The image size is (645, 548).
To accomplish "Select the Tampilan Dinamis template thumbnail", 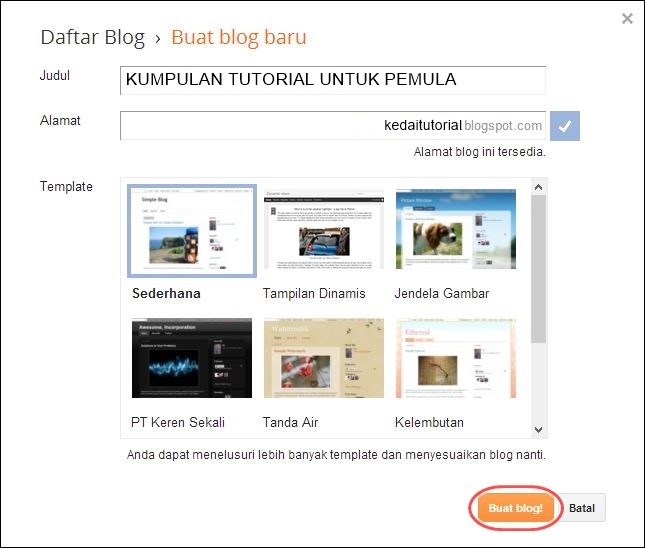I will pyautogui.click(x=324, y=229).
